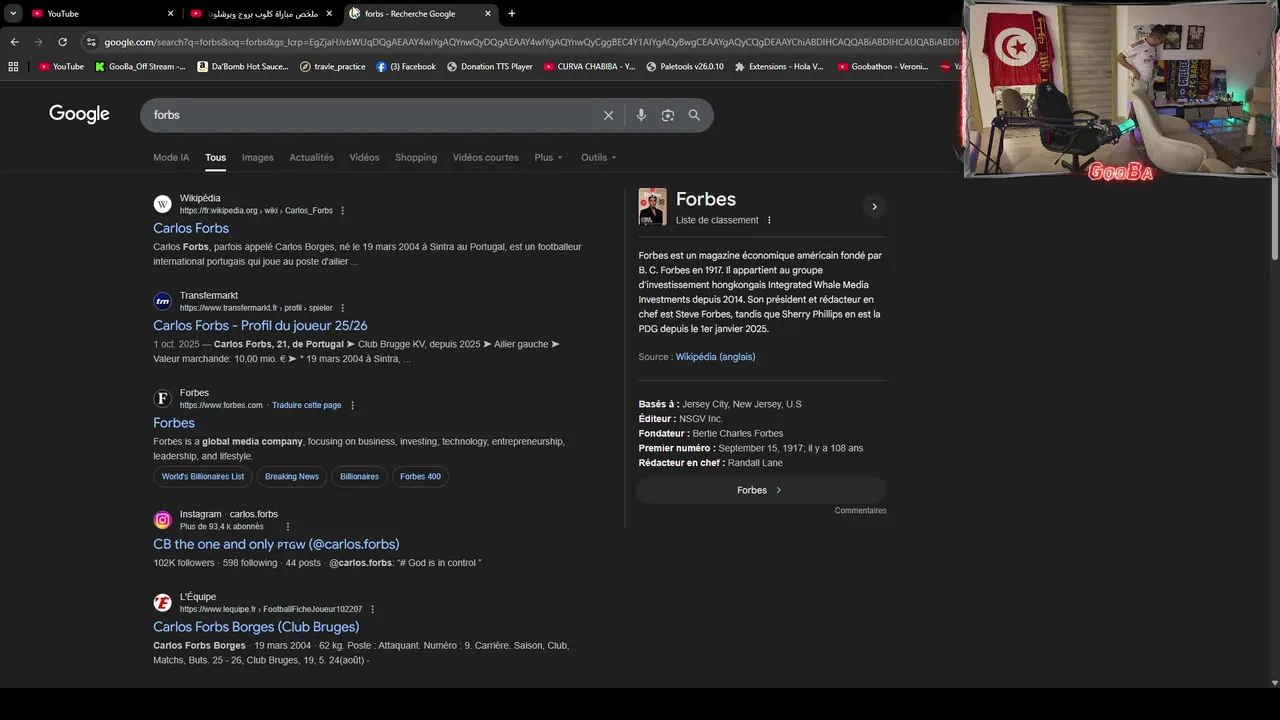Close the forbs Google search tab

pos(488,14)
